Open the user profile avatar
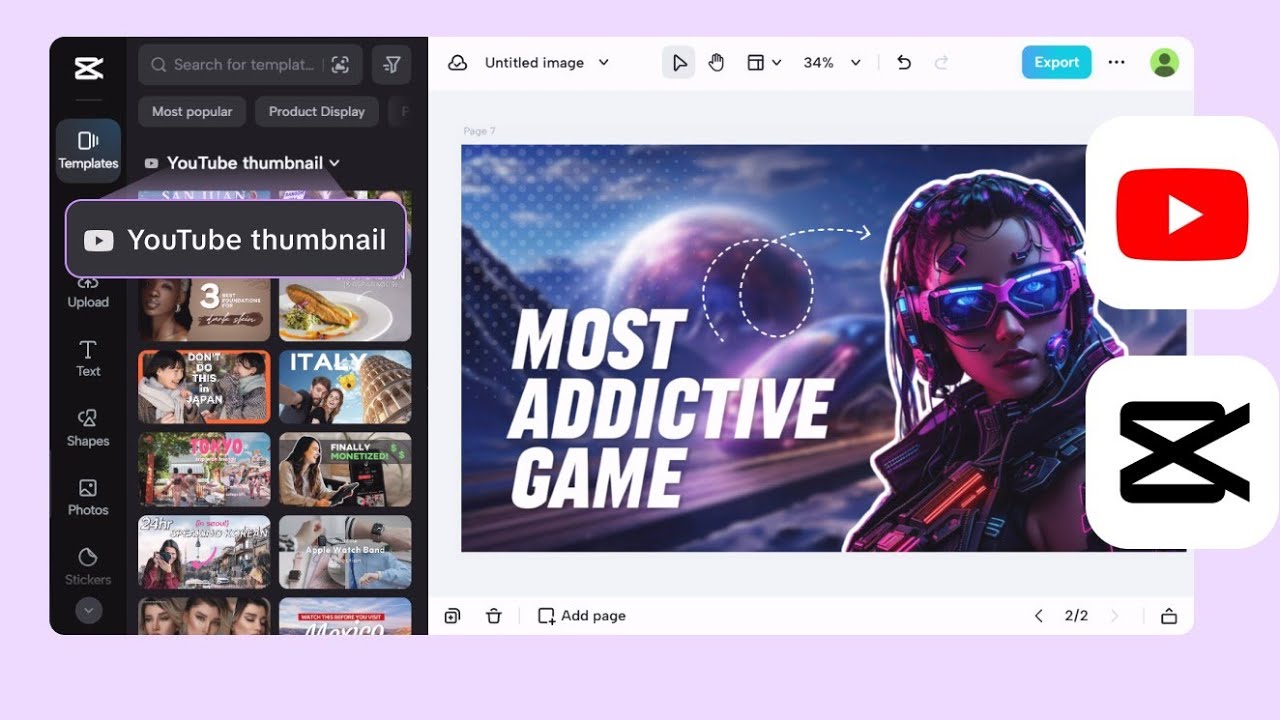 pos(1164,62)
